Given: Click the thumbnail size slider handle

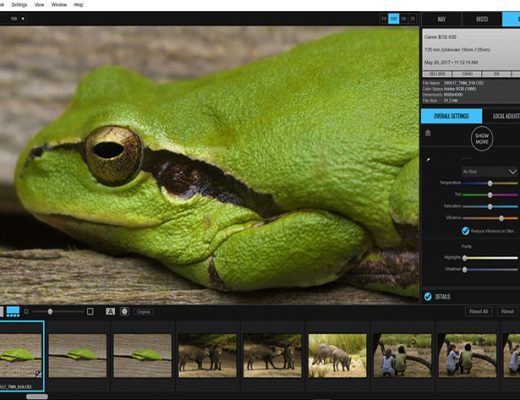Looking at the screenshot, I should pos(50,312).
